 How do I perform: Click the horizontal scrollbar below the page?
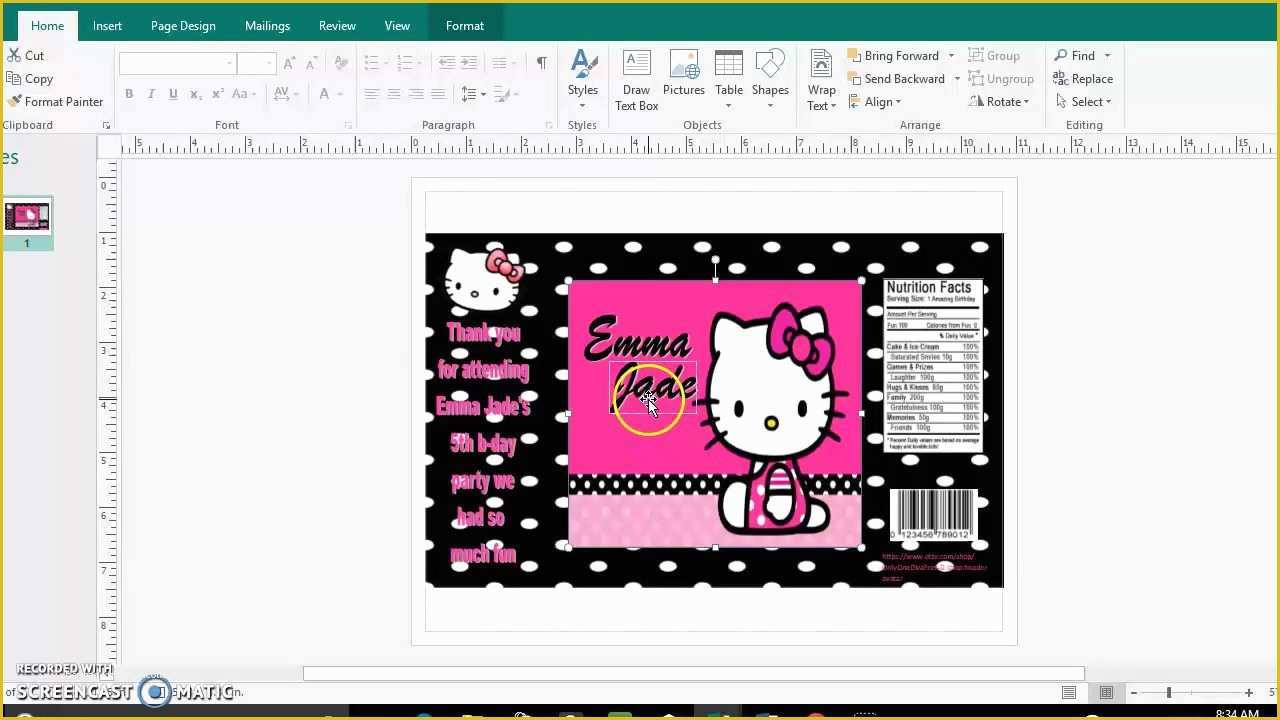(693, 674)
